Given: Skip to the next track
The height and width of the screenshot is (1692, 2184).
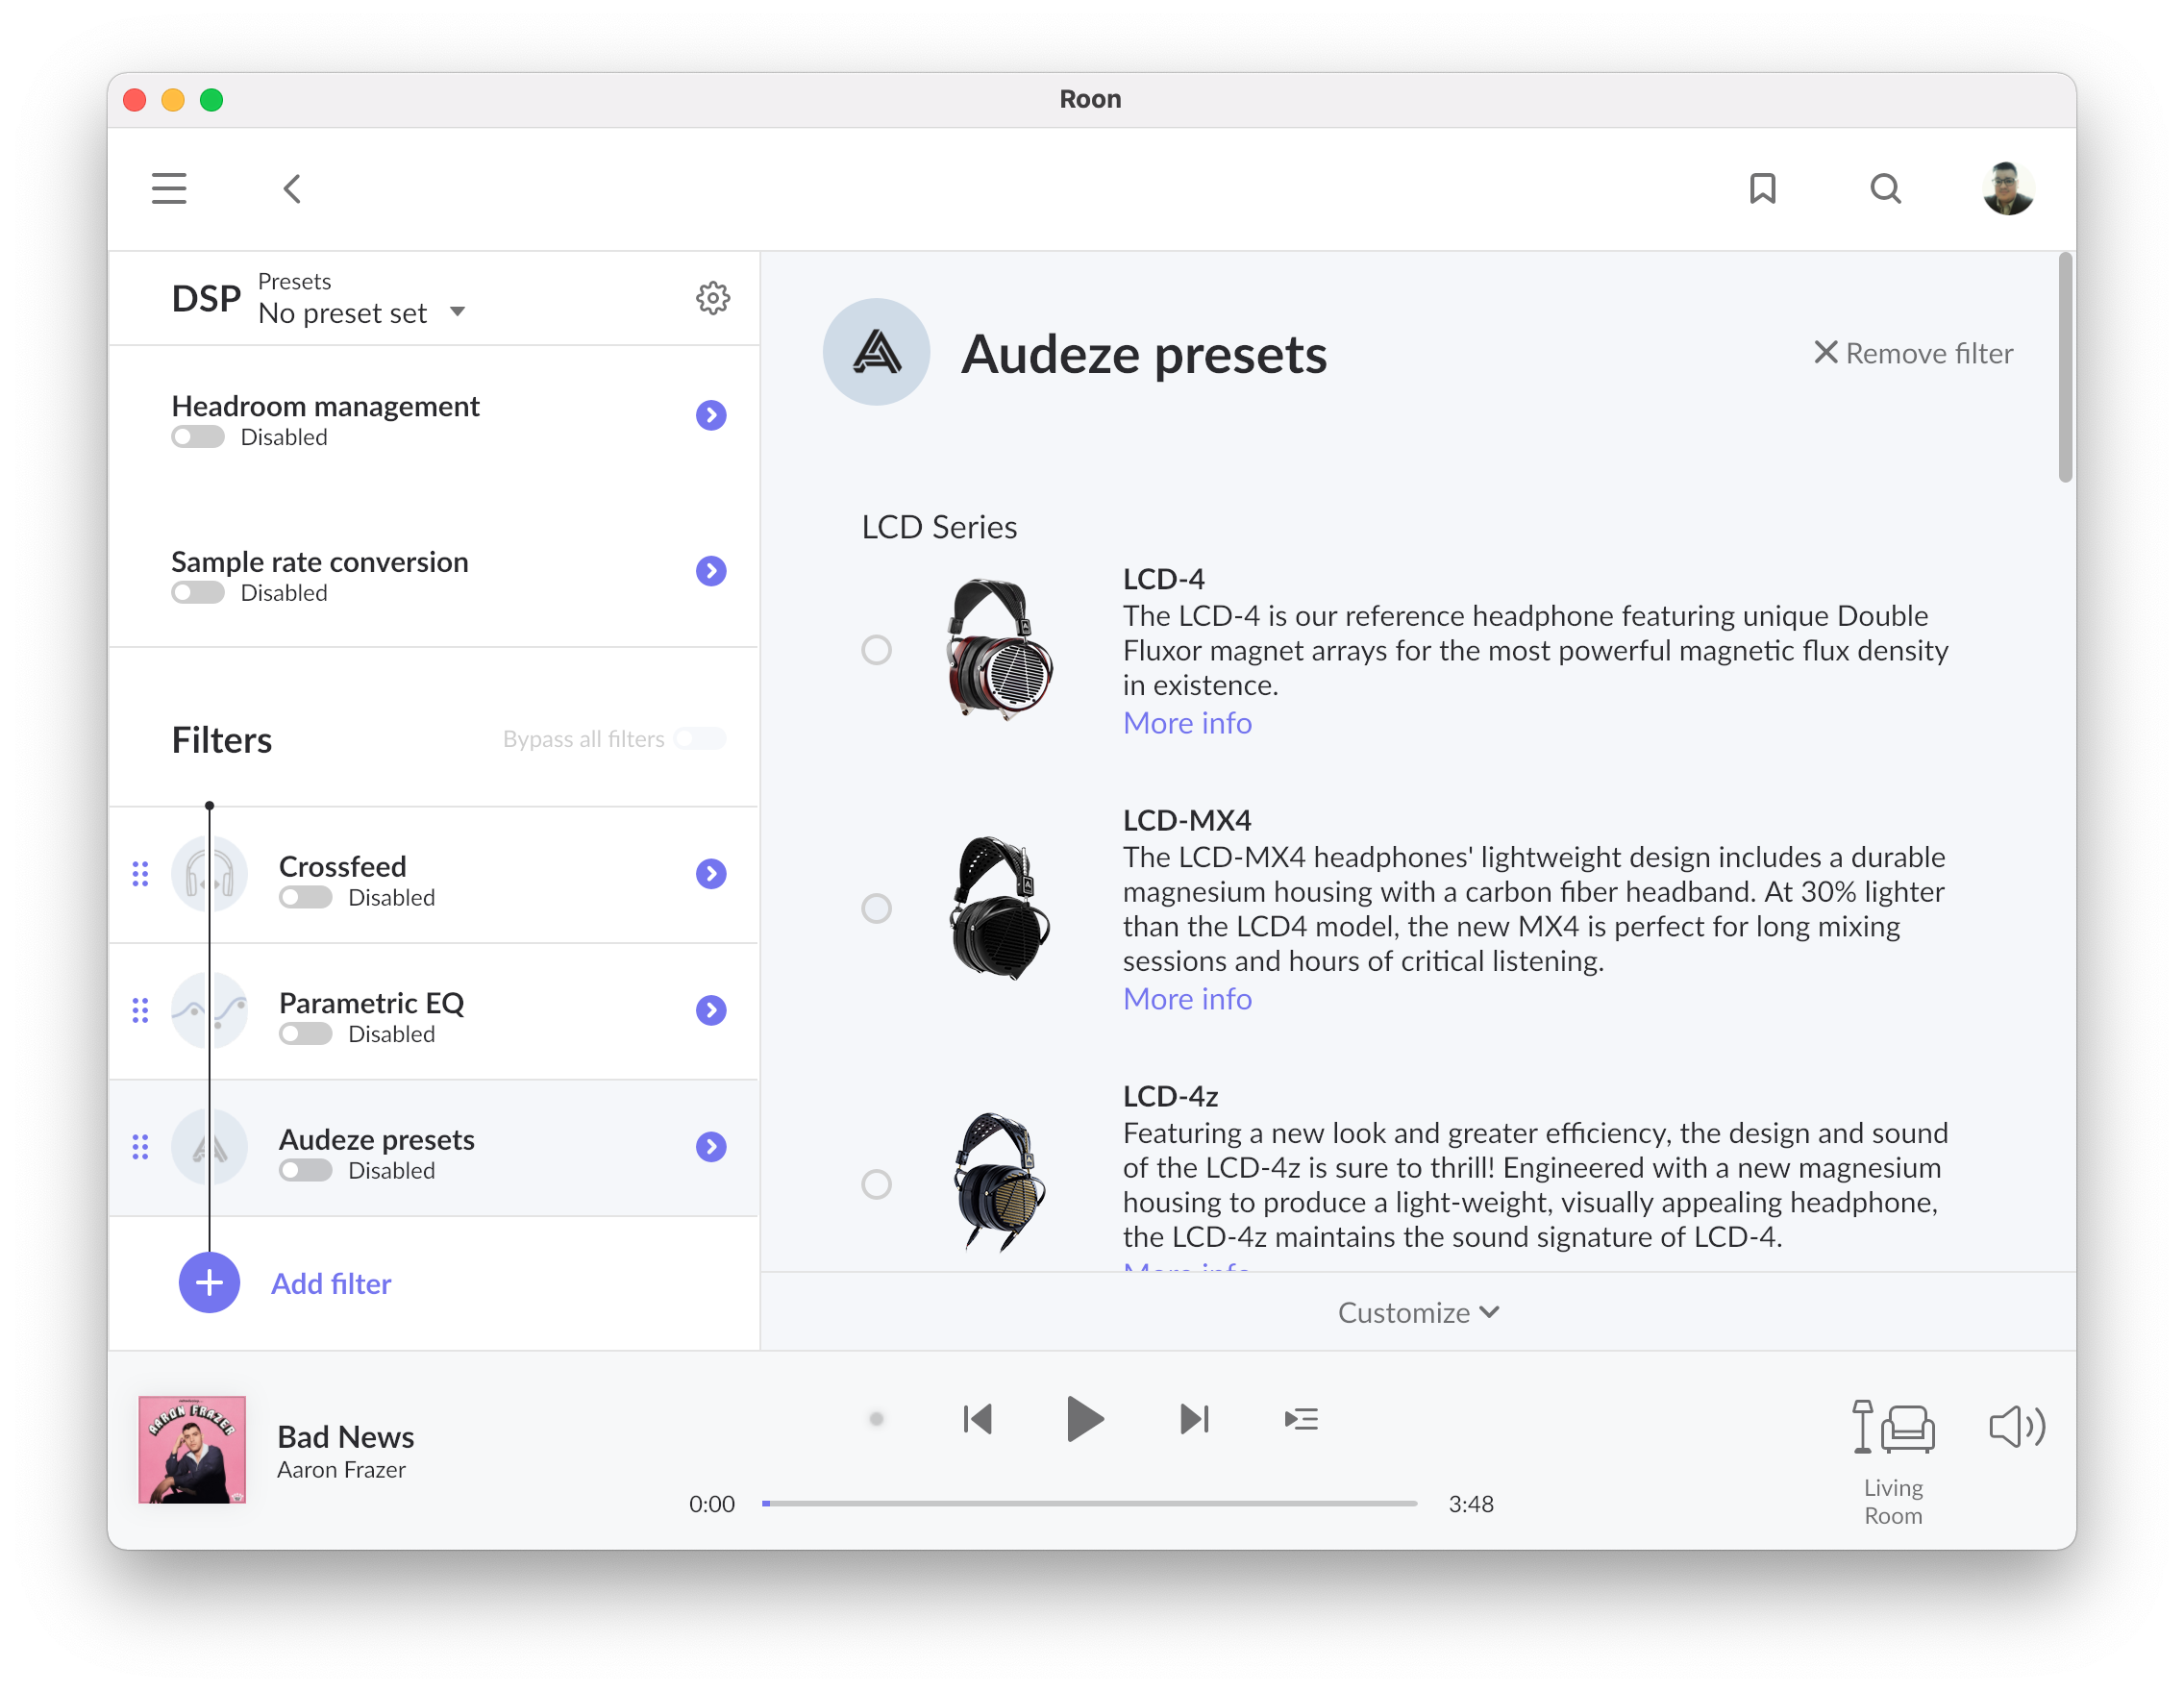Looking at the screenshot, I should pos(1194,1419).
